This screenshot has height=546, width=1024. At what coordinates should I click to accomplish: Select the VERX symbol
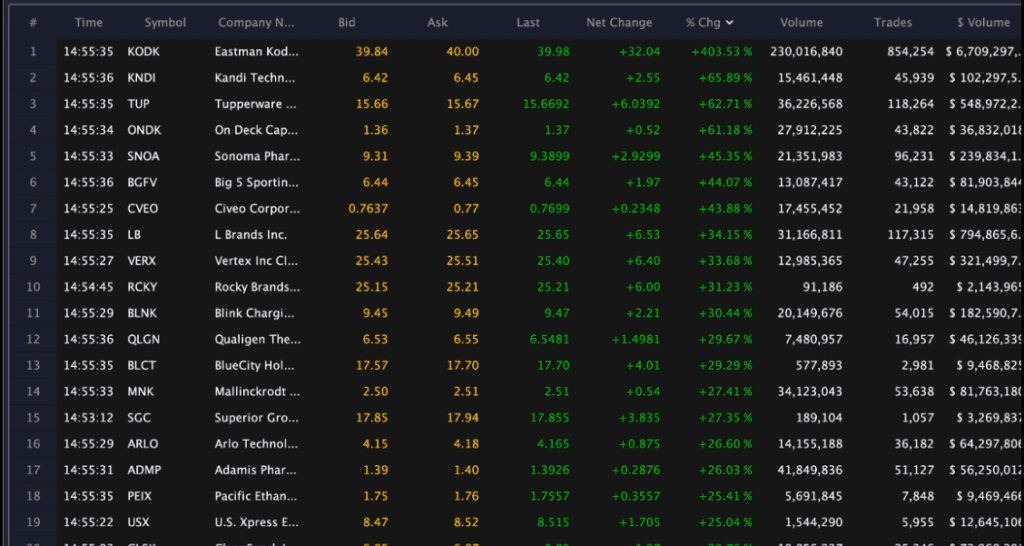pos(142,261)
